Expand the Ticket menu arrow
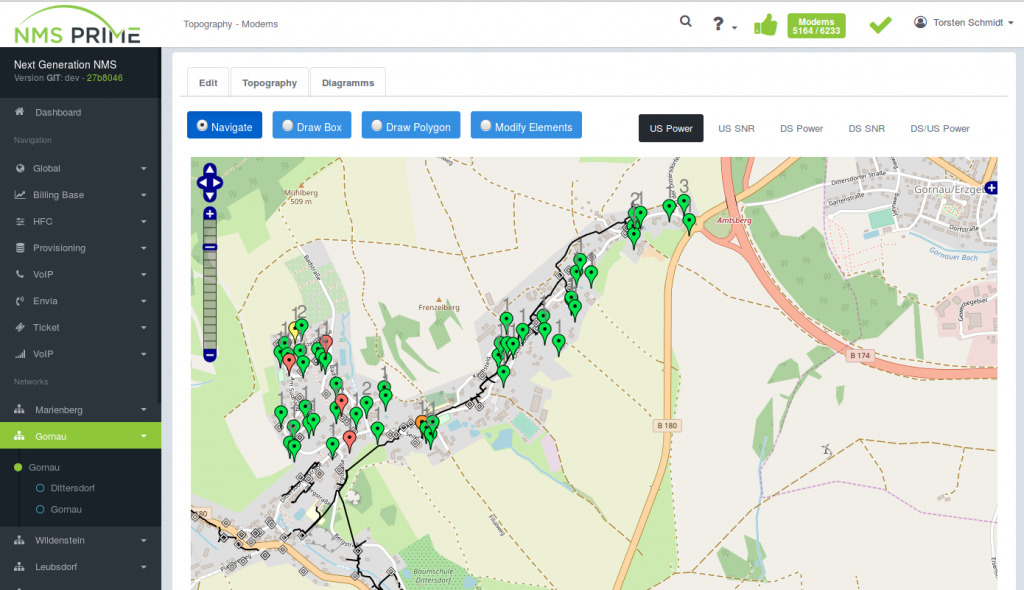This screenshot has width=1024, height=590. pos(144,327)
